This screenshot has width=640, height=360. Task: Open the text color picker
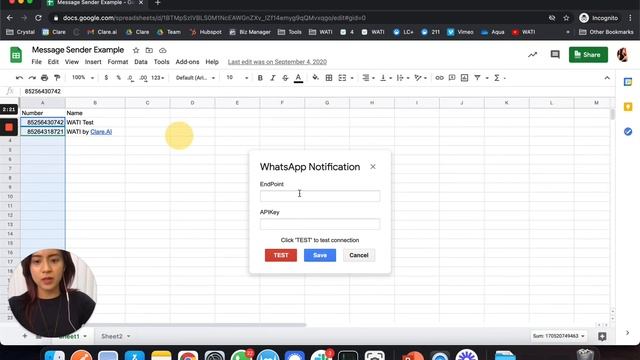pos(298,78)
